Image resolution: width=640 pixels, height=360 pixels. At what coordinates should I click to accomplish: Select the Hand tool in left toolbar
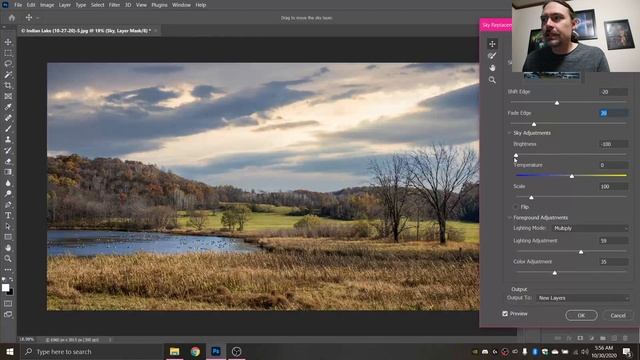point(8,248)
